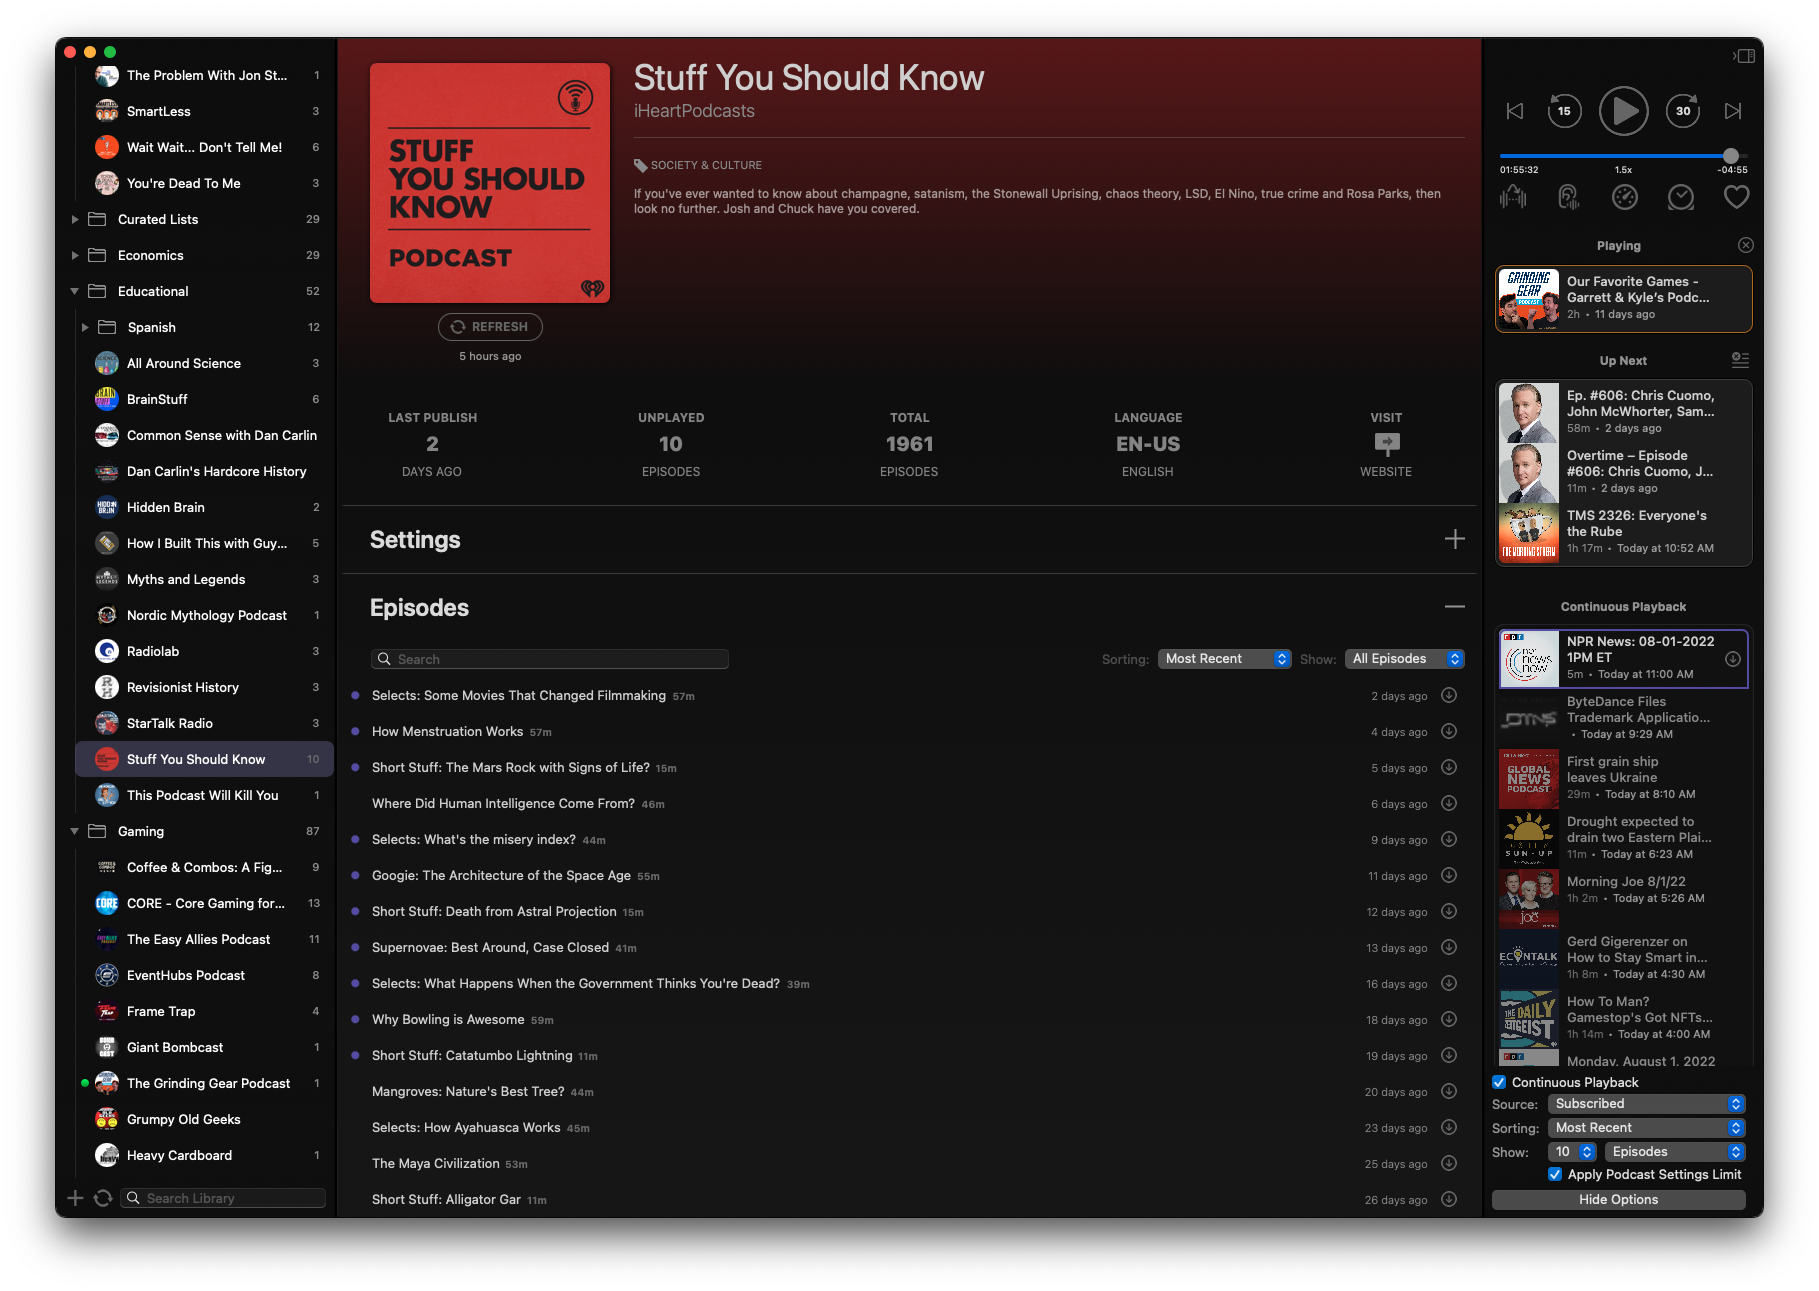Download The Maya Civilization episode
1819x1291 pixels.
pyautogui.click(x=1449, y=1163)
